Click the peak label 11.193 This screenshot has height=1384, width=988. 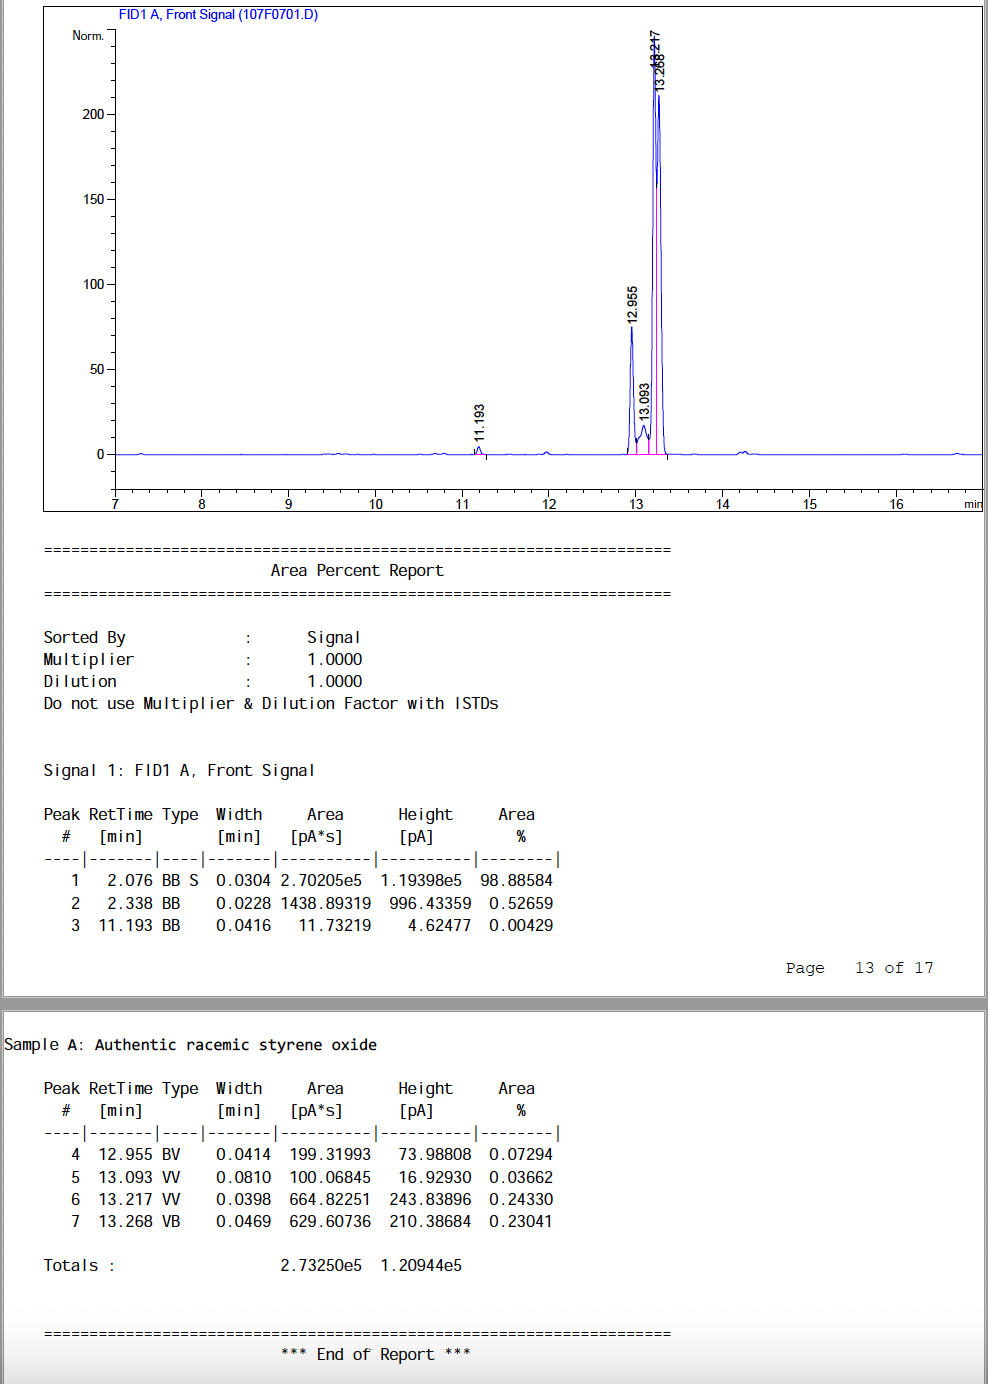click(481, 425)
